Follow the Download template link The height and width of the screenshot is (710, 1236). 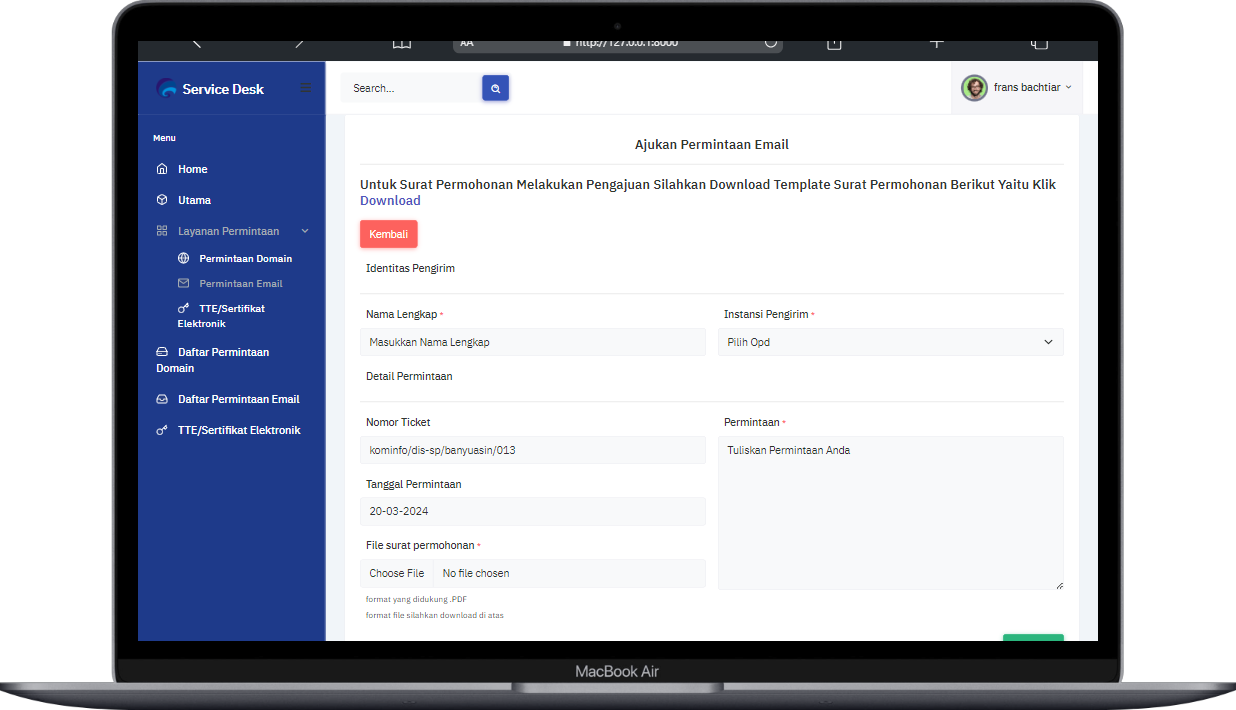pos(390,201)
